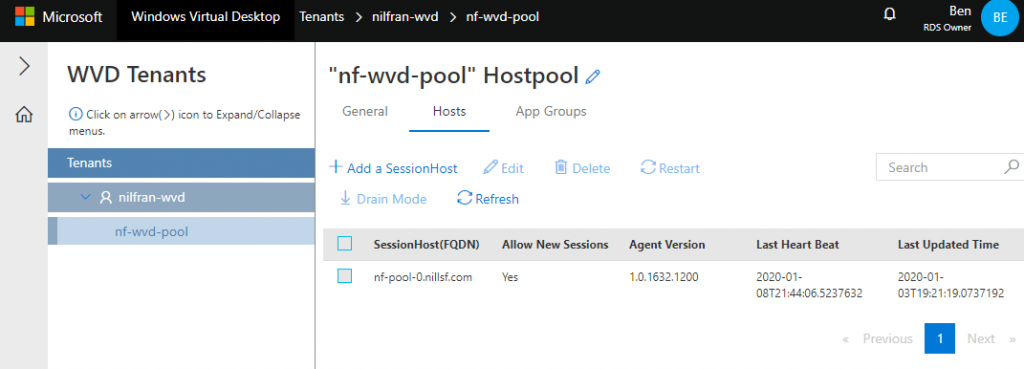The image size is (1024, 369).
Task: Click the pencil icon beside Hostpool title
Action: [592, 77]
